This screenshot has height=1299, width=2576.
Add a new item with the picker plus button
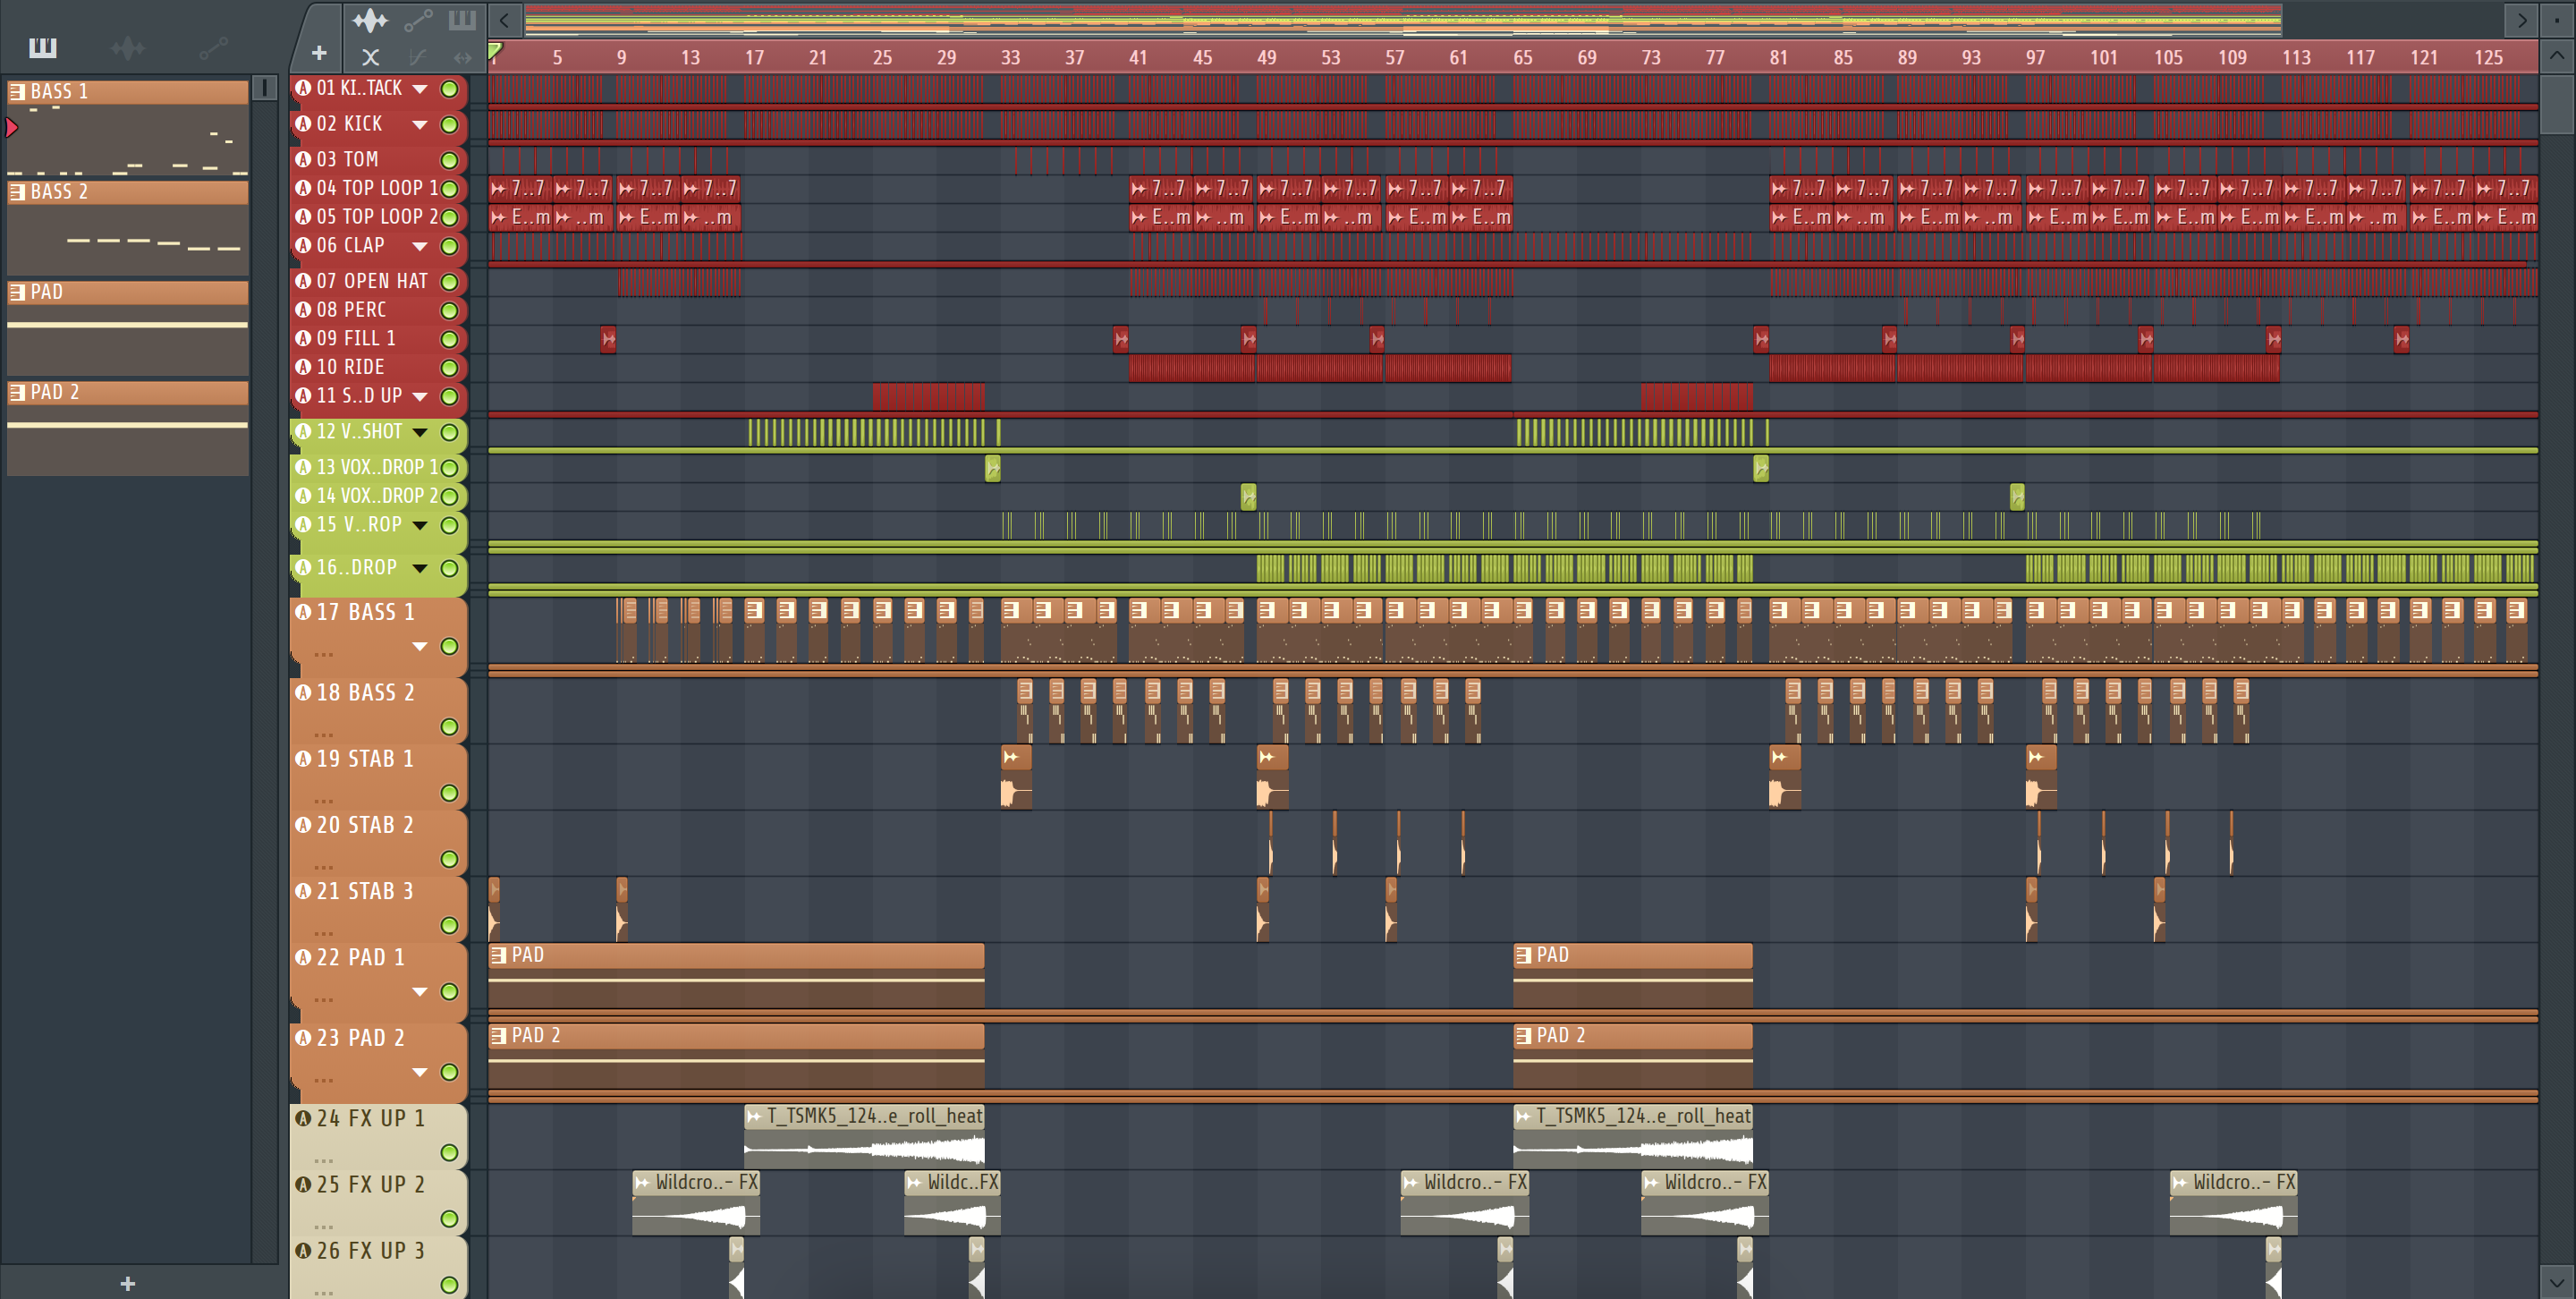[x=127, y=1283]
